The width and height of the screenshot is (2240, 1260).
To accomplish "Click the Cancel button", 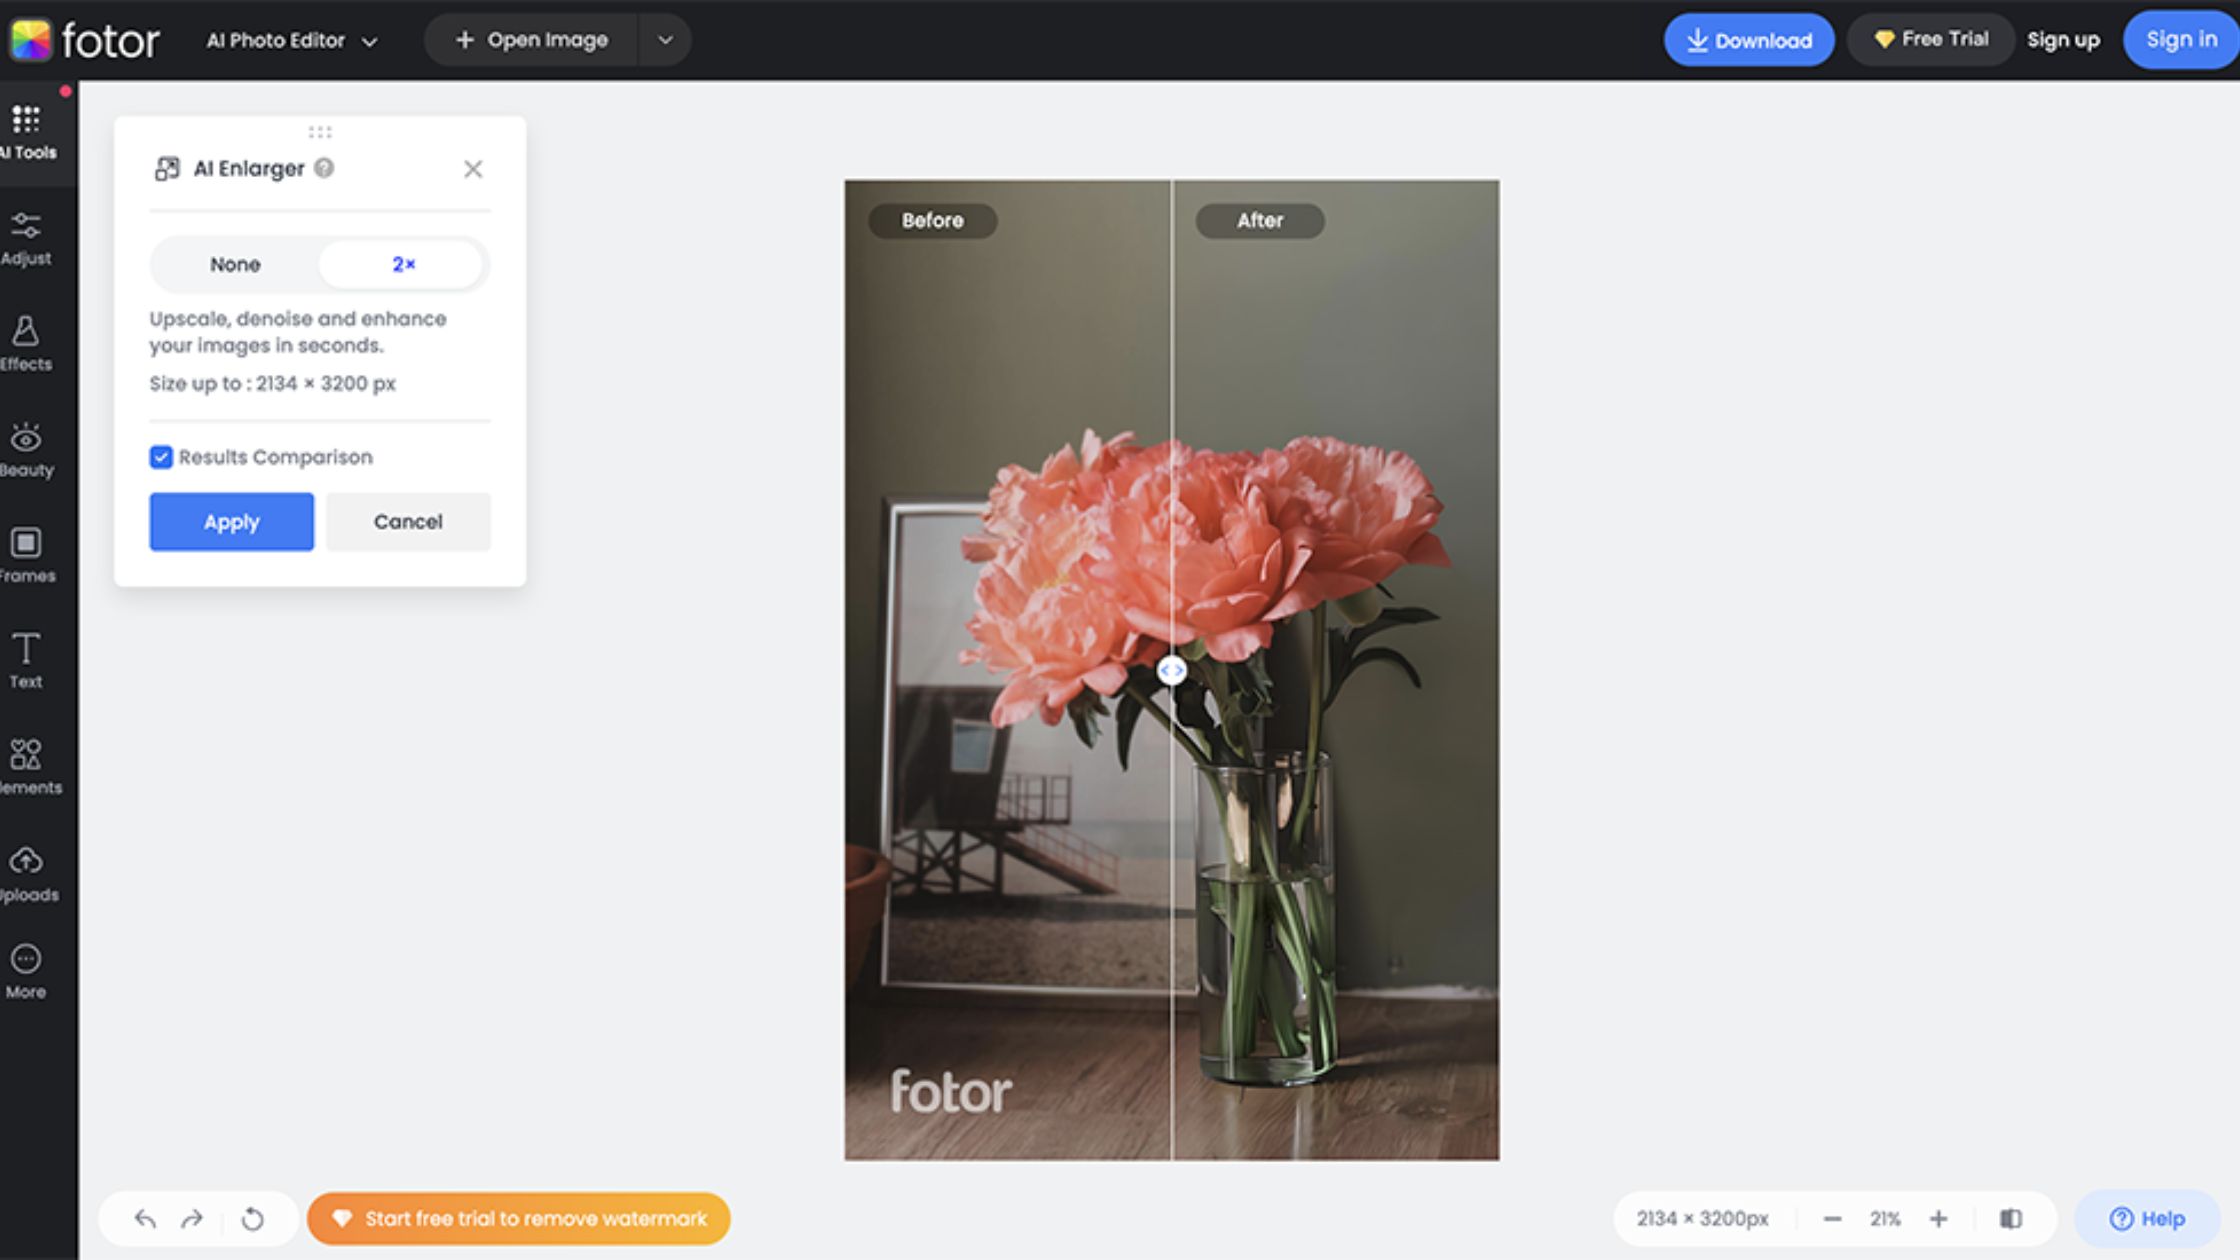I will pos(408,522).
